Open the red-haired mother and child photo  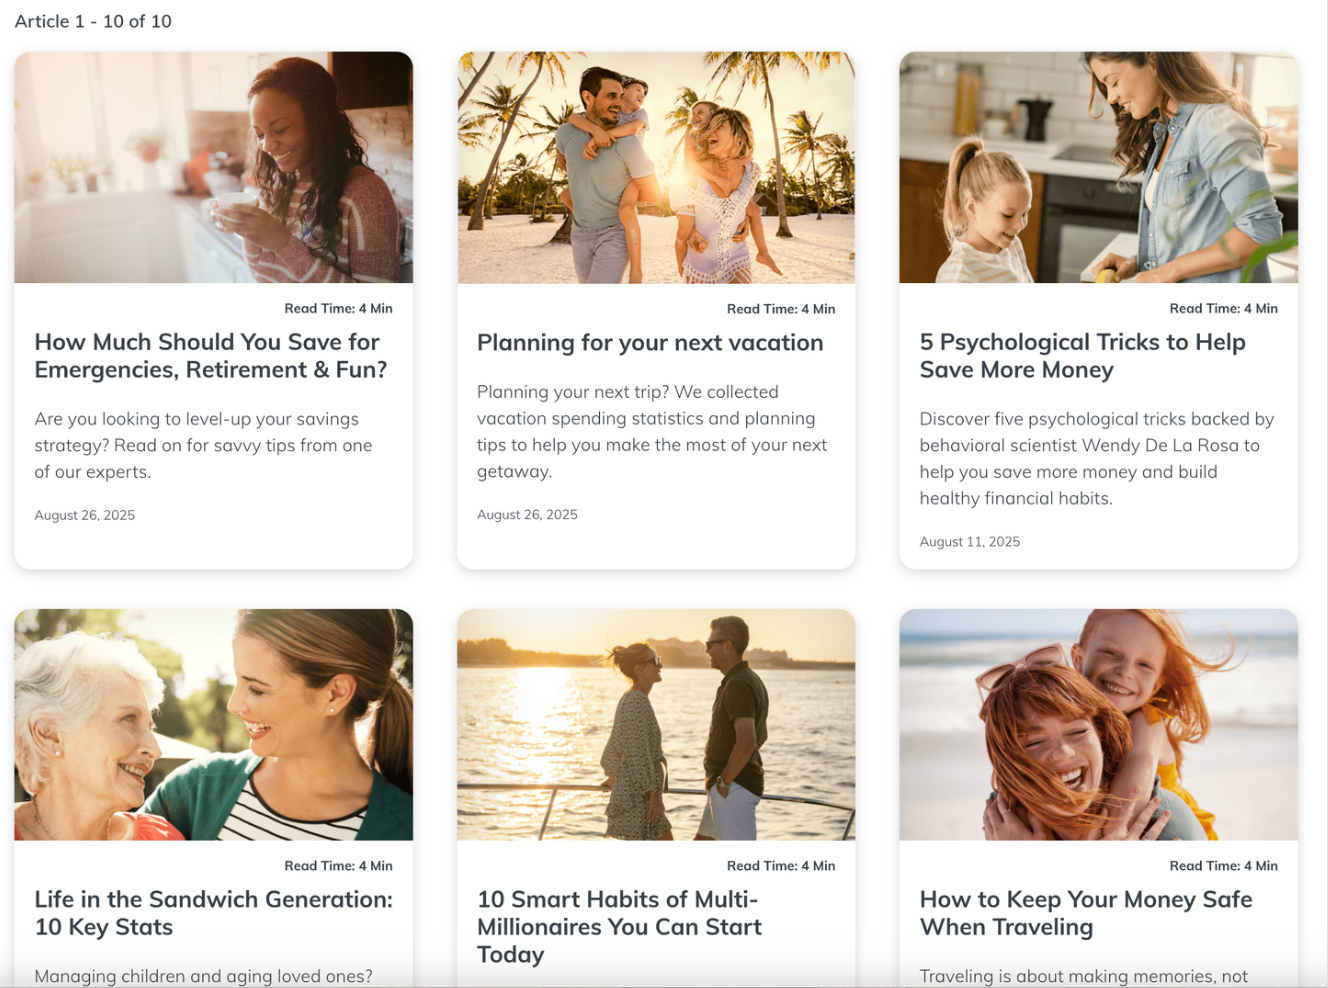coord(1098,724)
